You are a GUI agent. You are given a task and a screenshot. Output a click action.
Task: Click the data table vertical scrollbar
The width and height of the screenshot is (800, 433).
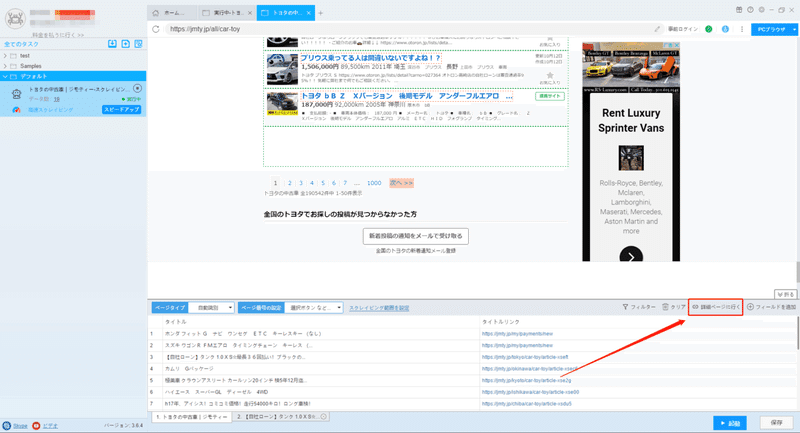coord(797,333)
